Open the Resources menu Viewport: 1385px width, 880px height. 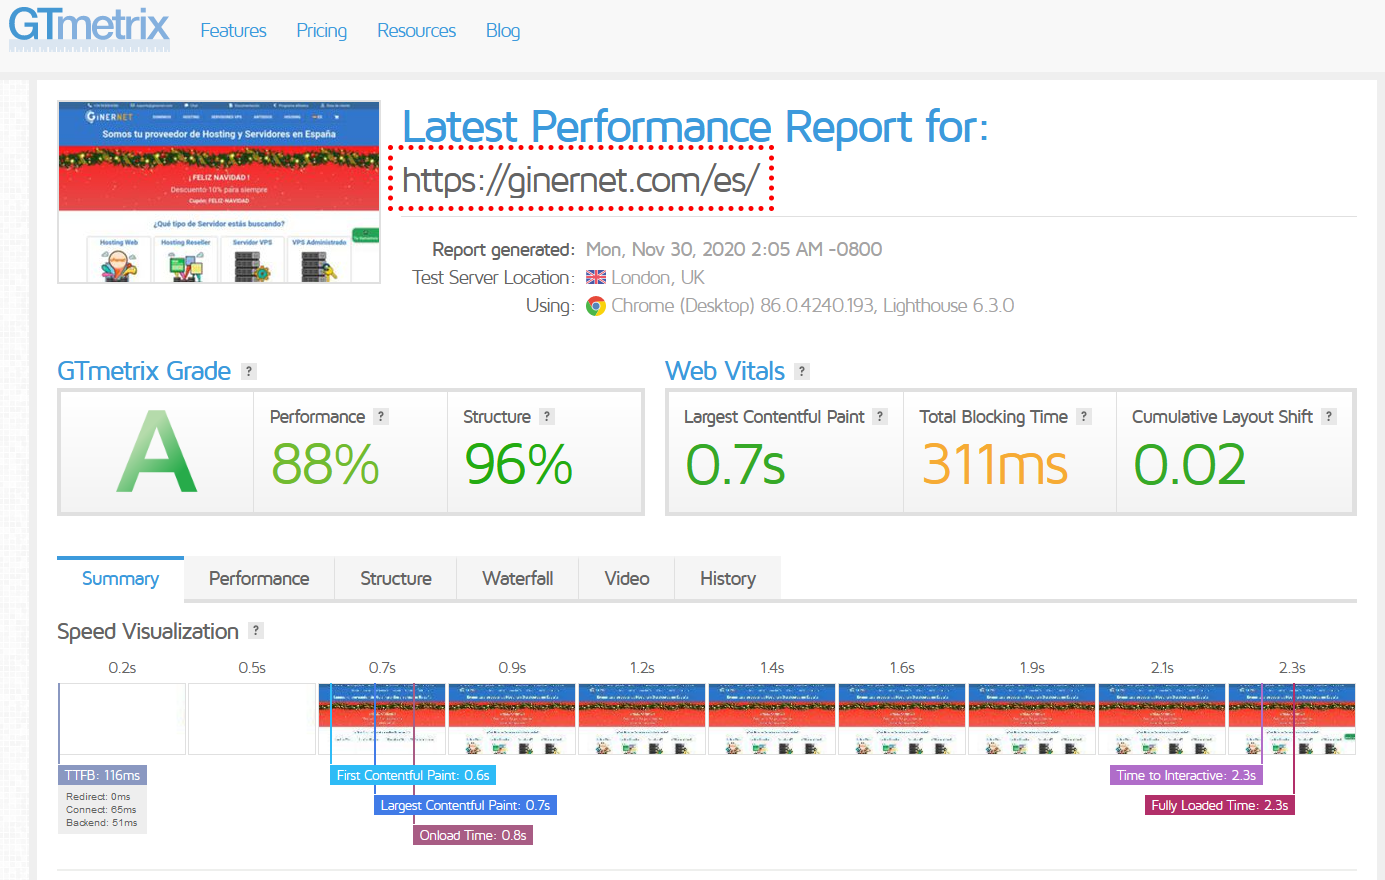pos(416,31)
